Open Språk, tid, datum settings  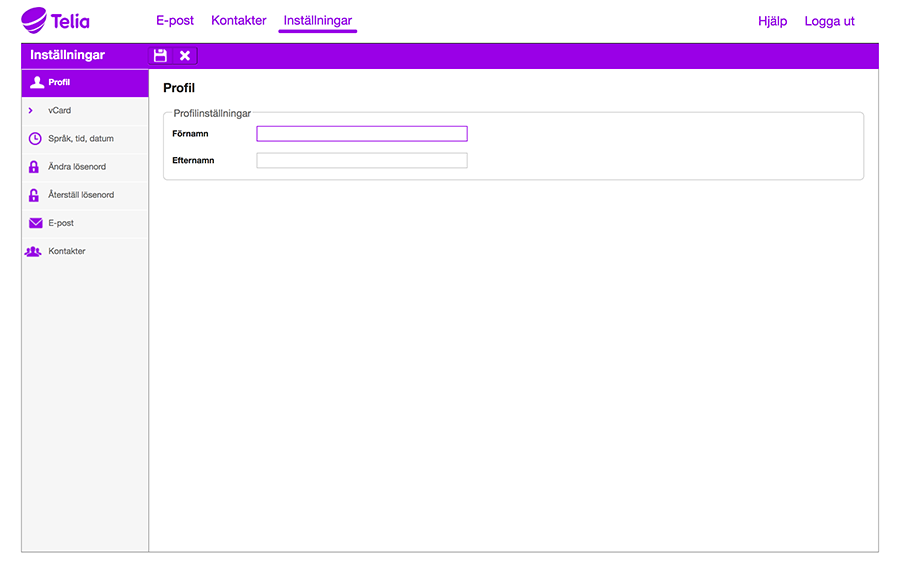pyautogui.click(x=81, y=139)
